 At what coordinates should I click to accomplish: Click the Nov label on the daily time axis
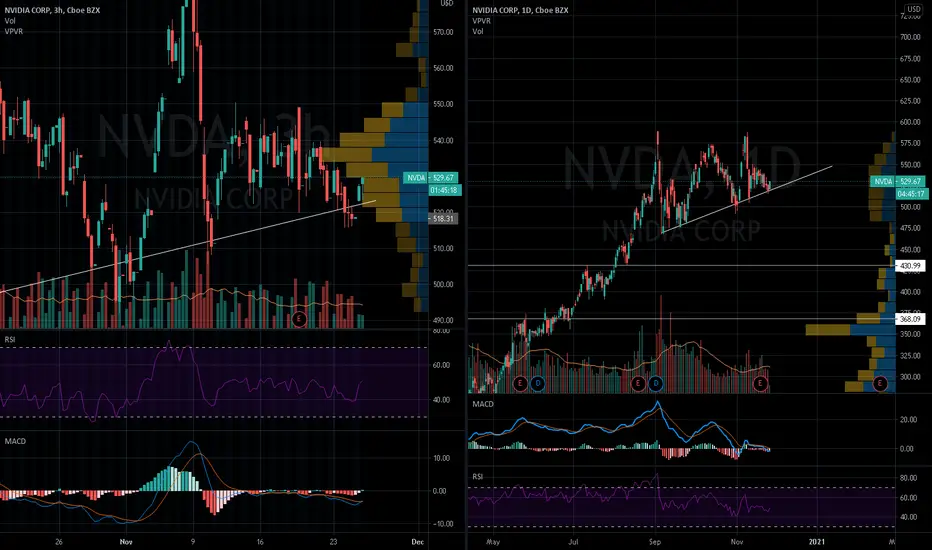pos(736,542)
